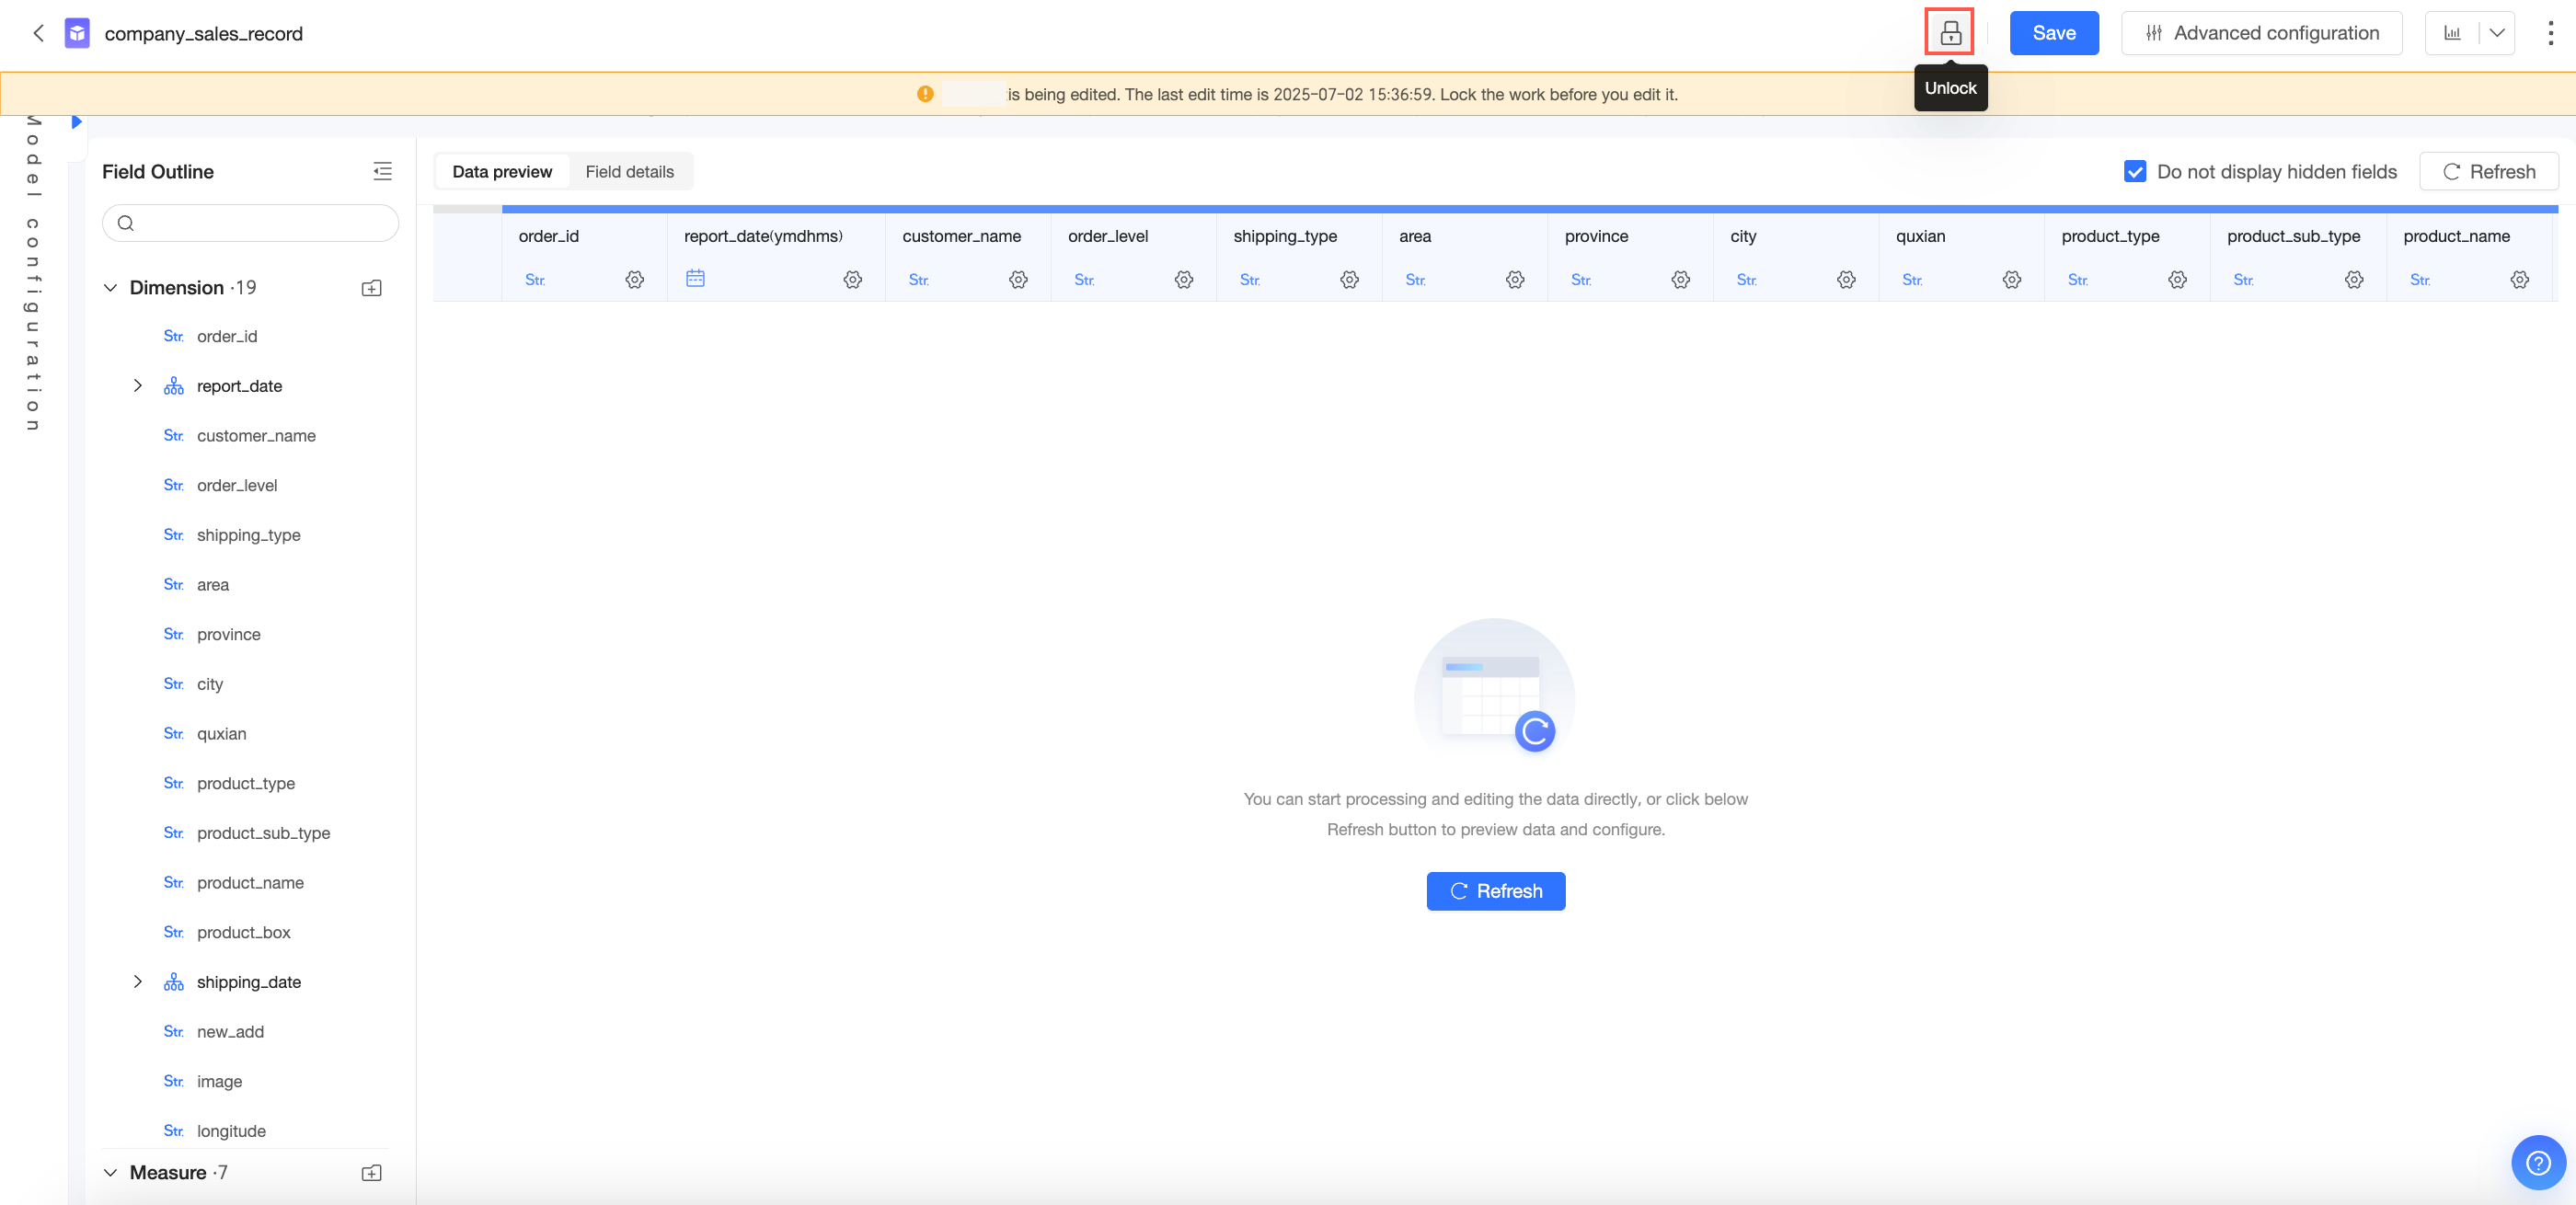Collapse the Dimension group
This screenshot has width=2576, height=1205.
pyautogui.click(x=110, y=288)
